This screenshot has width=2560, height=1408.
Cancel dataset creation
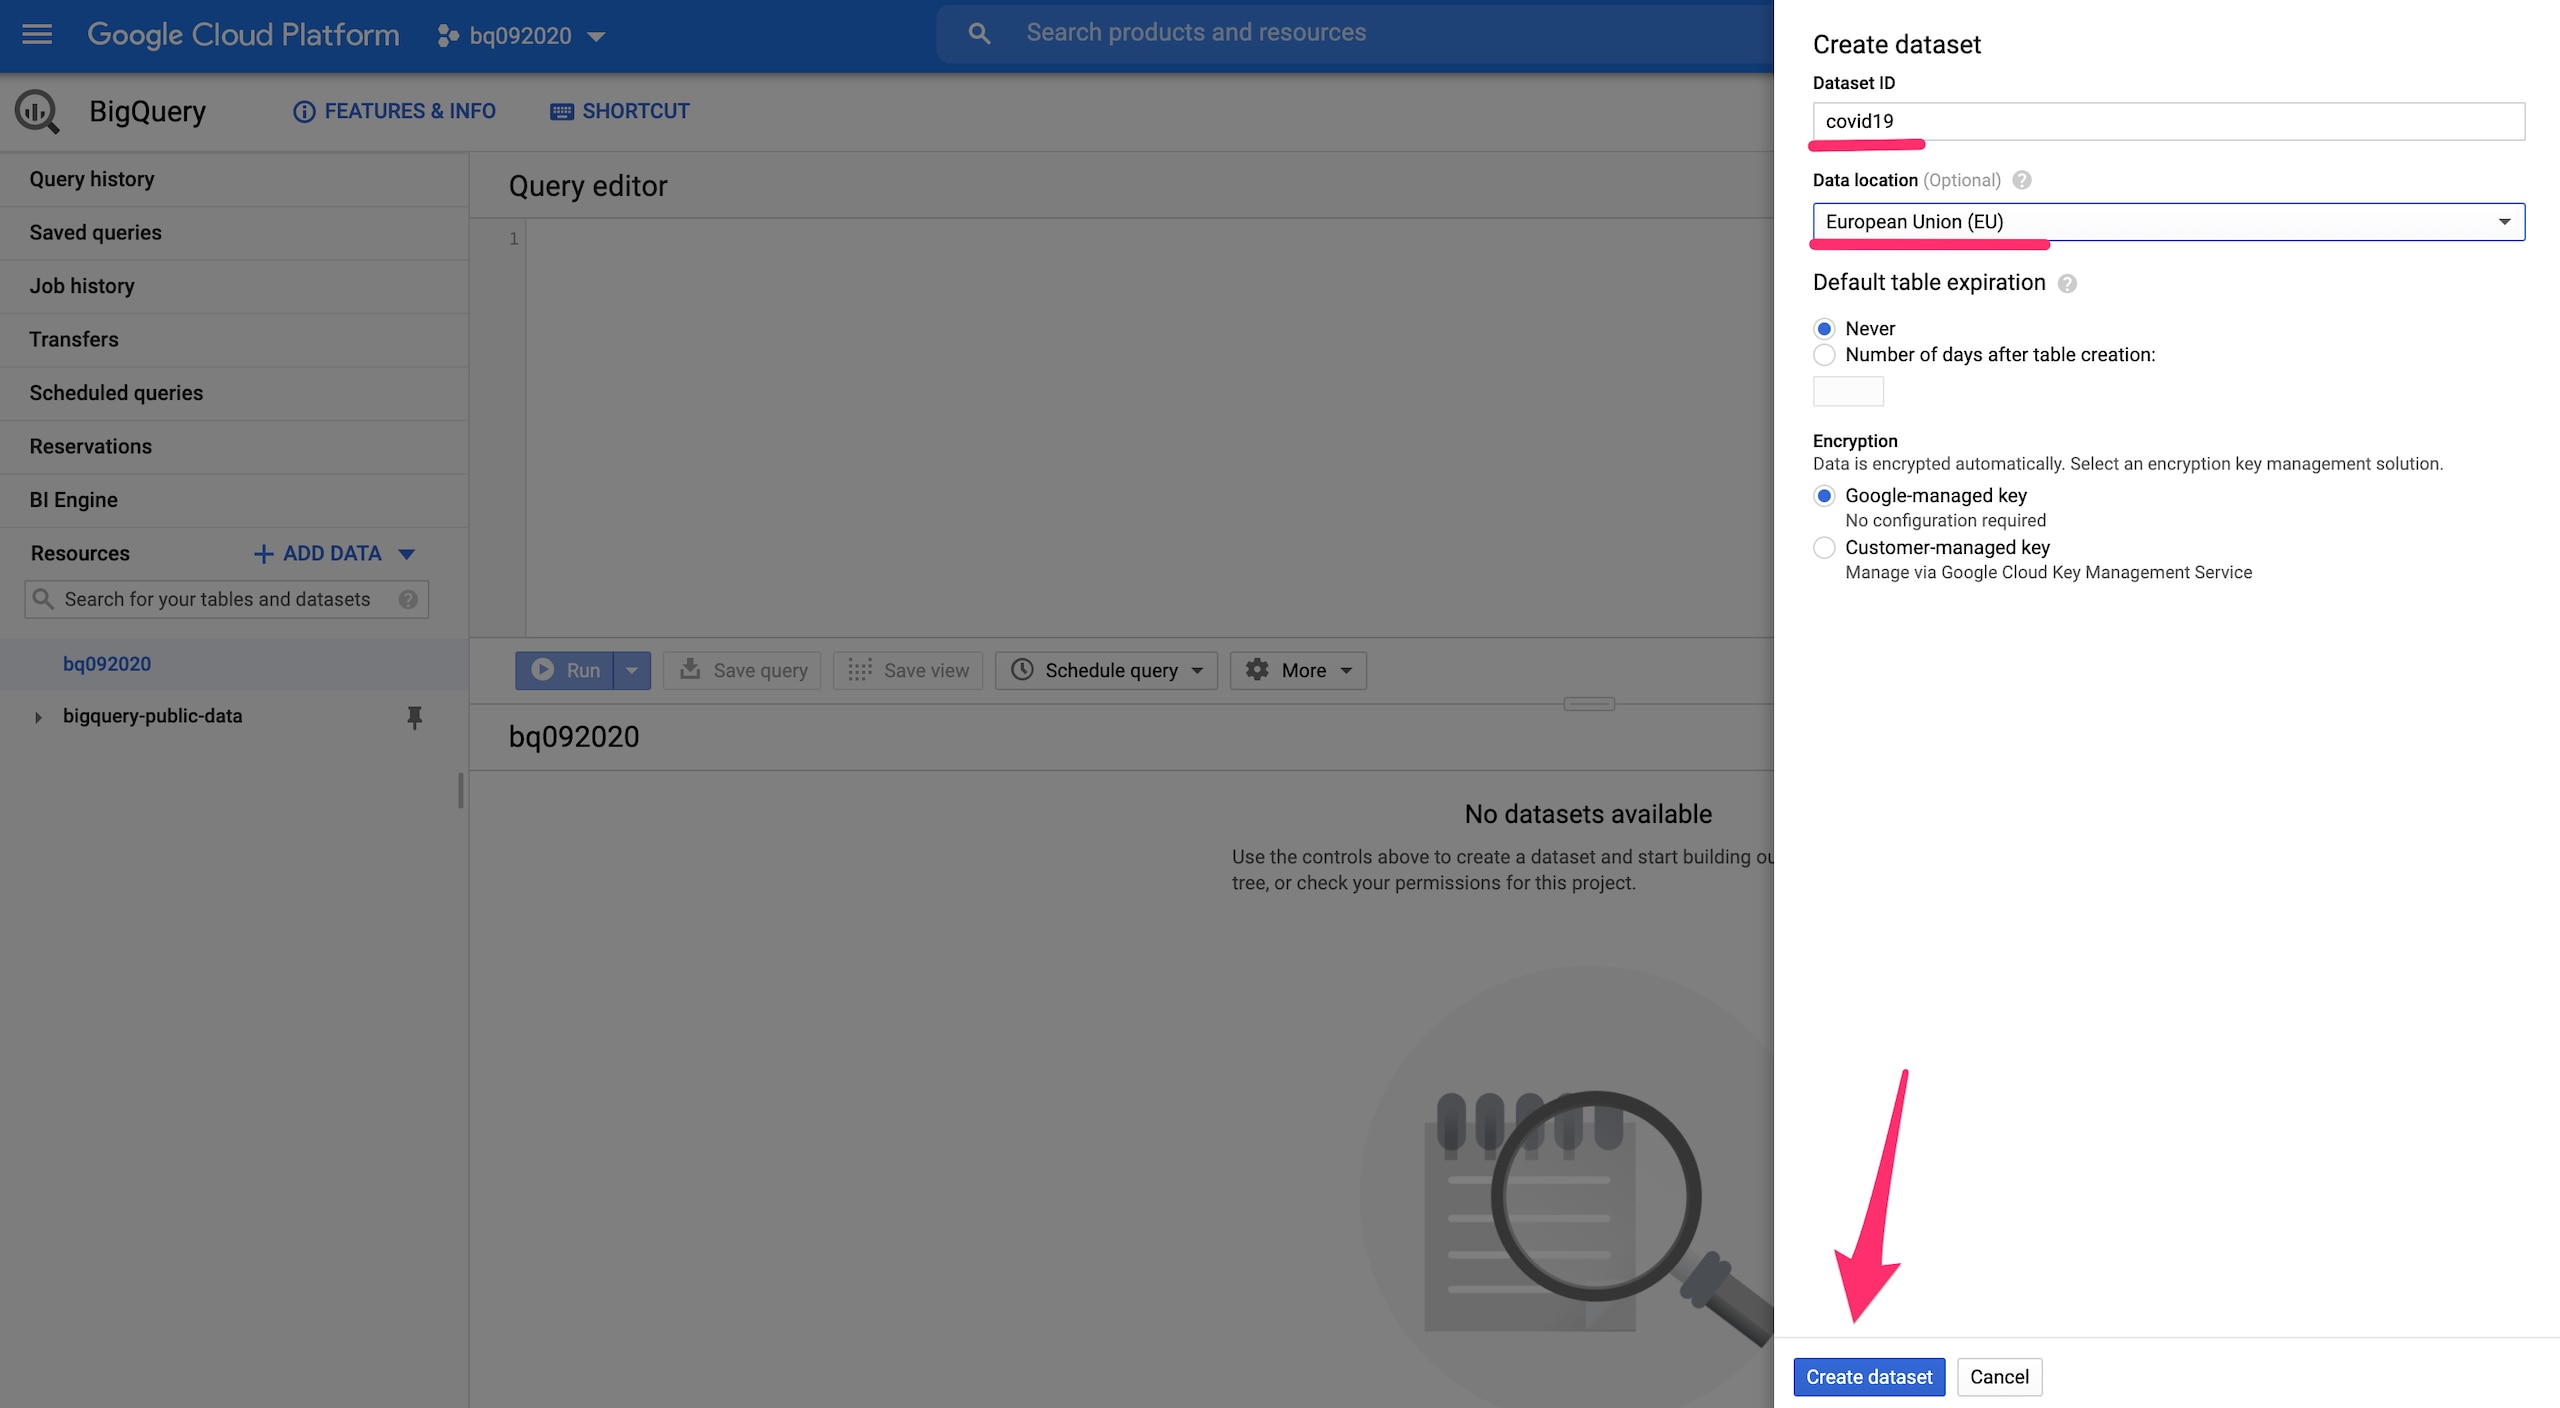coord(1998,1377)
